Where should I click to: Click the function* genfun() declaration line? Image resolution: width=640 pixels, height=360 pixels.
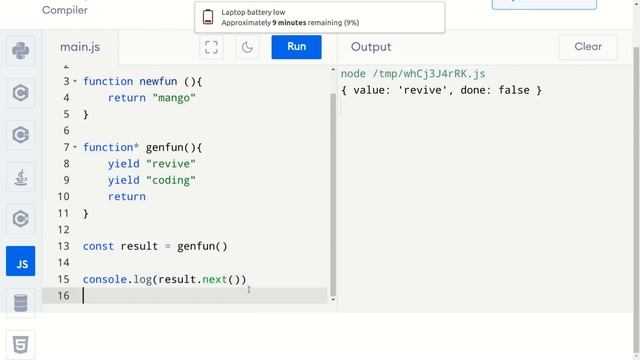point(142,147)
